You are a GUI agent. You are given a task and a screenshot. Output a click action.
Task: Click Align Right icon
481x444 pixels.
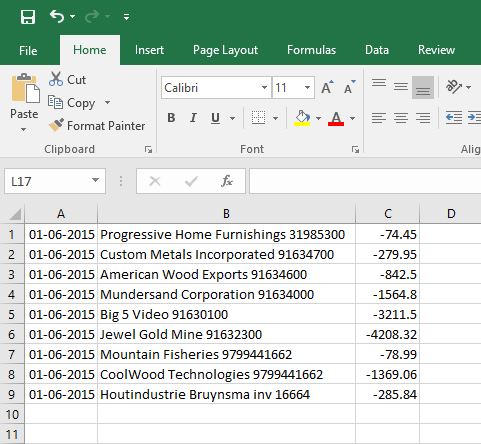[423, 118]
